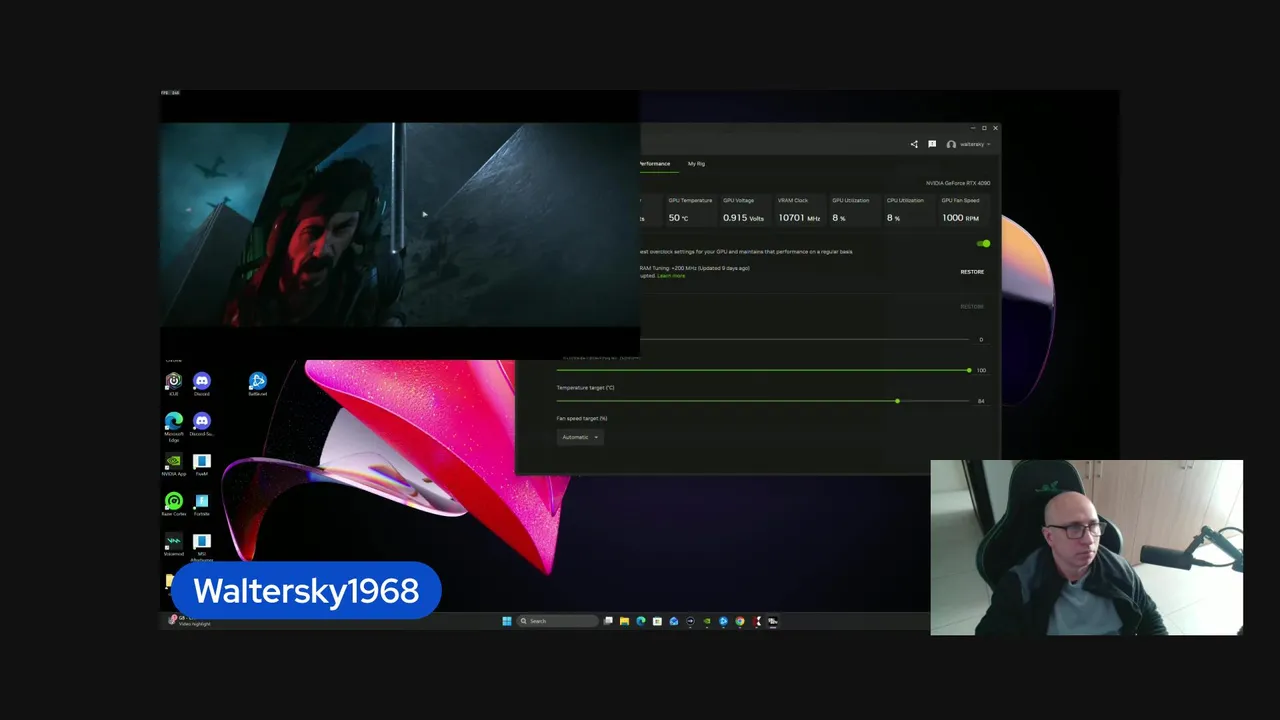
Task: Click the game video preview window
Action: click(x=400, y=225)
